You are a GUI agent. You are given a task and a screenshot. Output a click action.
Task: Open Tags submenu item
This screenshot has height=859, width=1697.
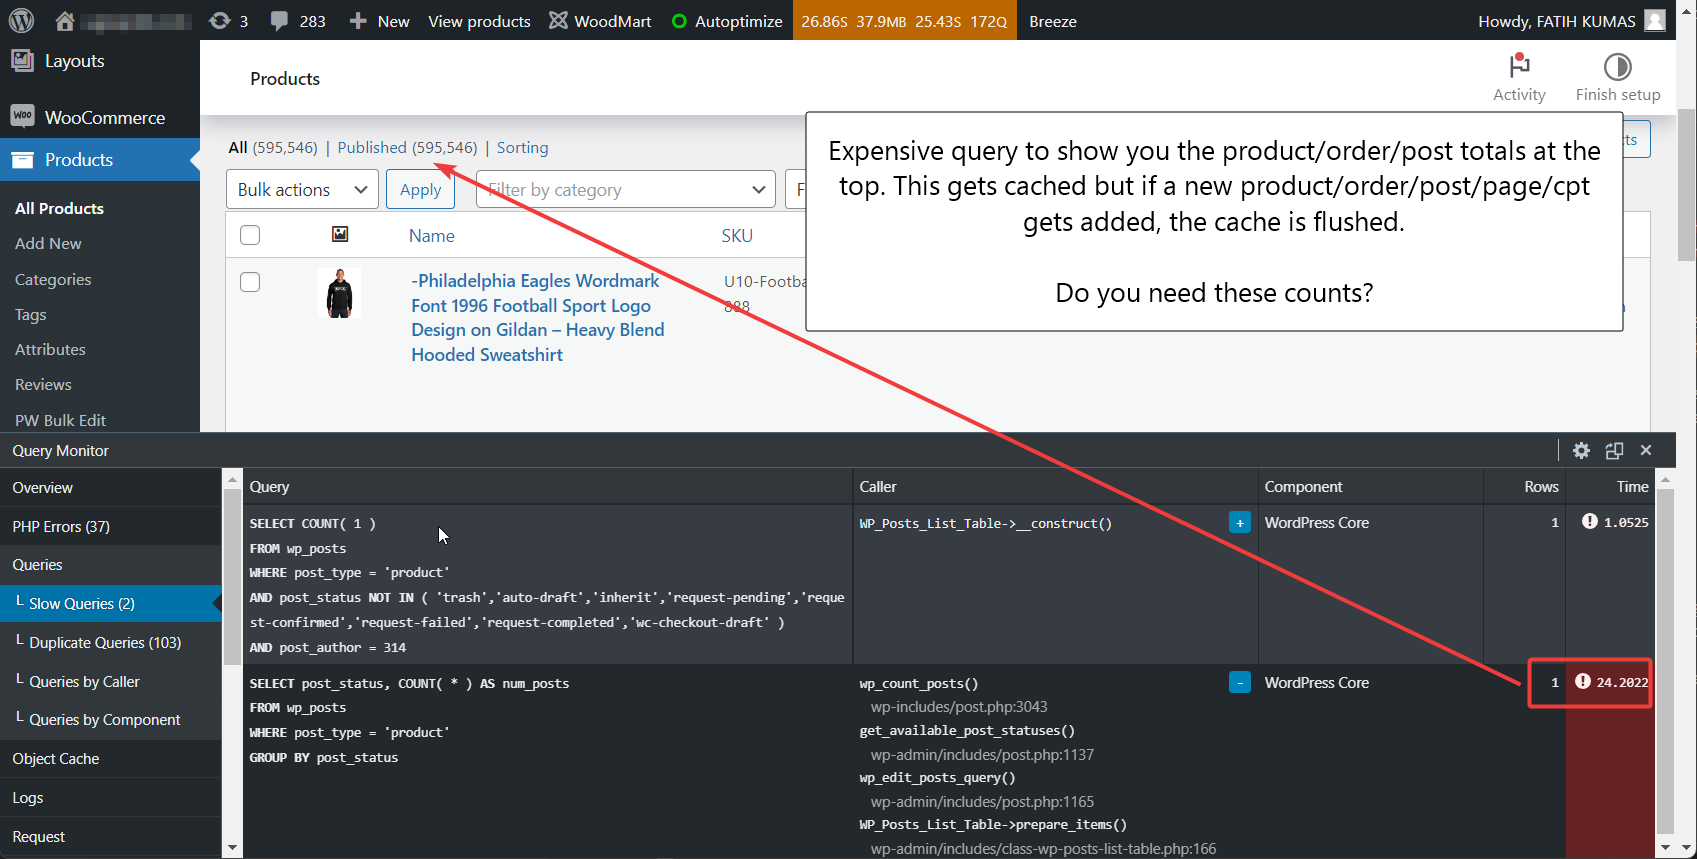(x=31, y=314)
